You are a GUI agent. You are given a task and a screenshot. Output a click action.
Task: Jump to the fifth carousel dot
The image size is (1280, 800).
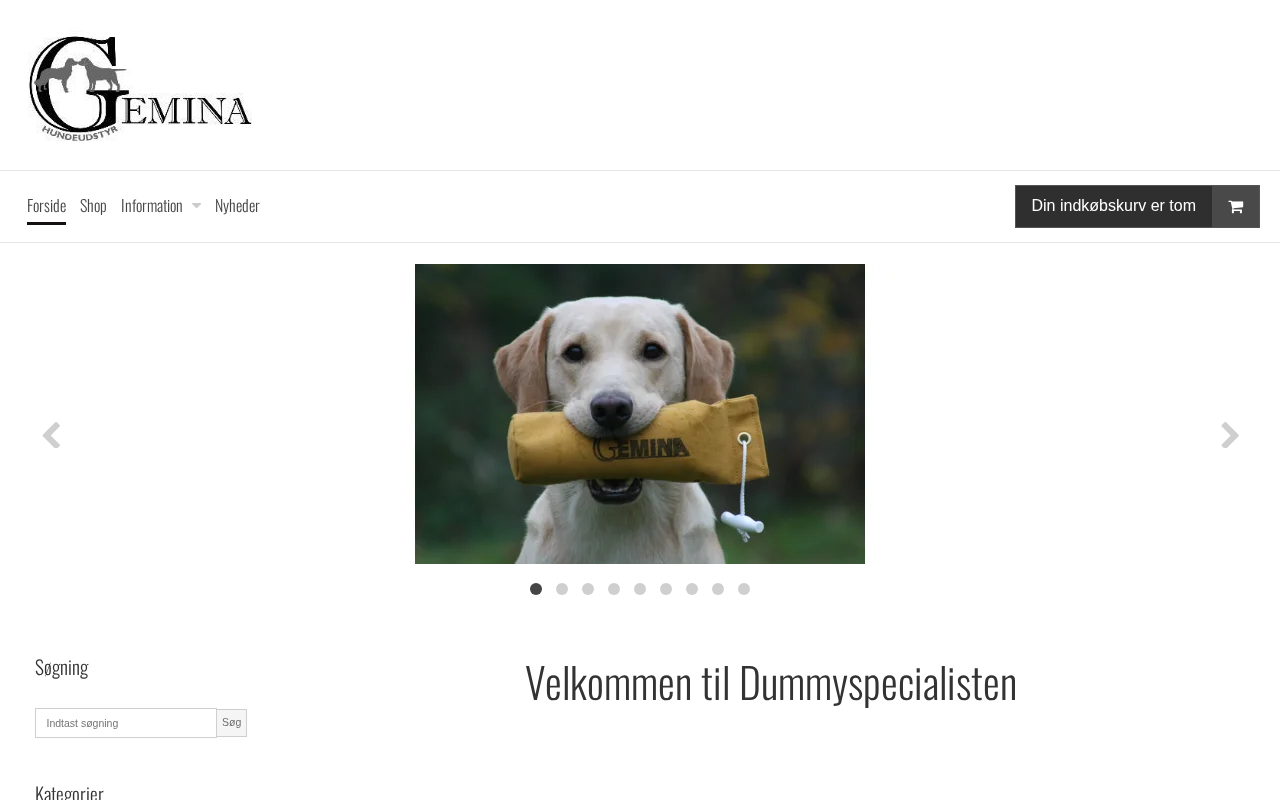pos(640,589)
